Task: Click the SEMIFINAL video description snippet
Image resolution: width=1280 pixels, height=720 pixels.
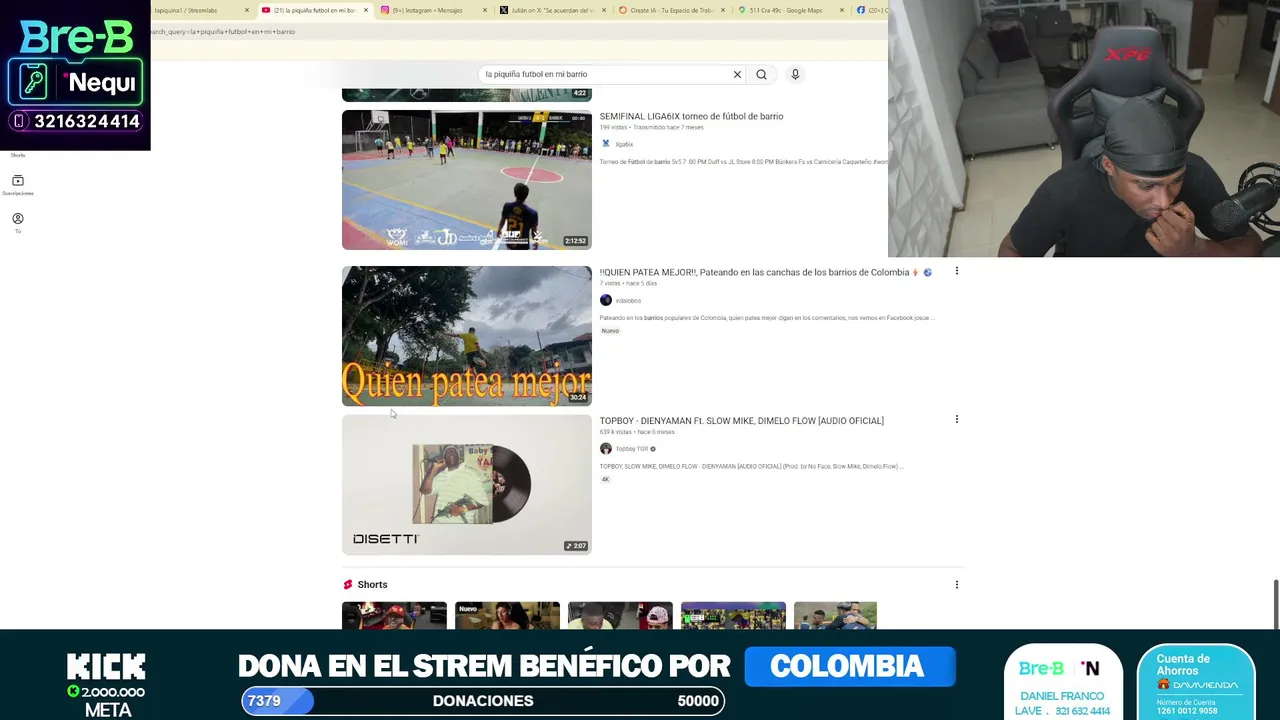Action: click(x=743, y=162)
